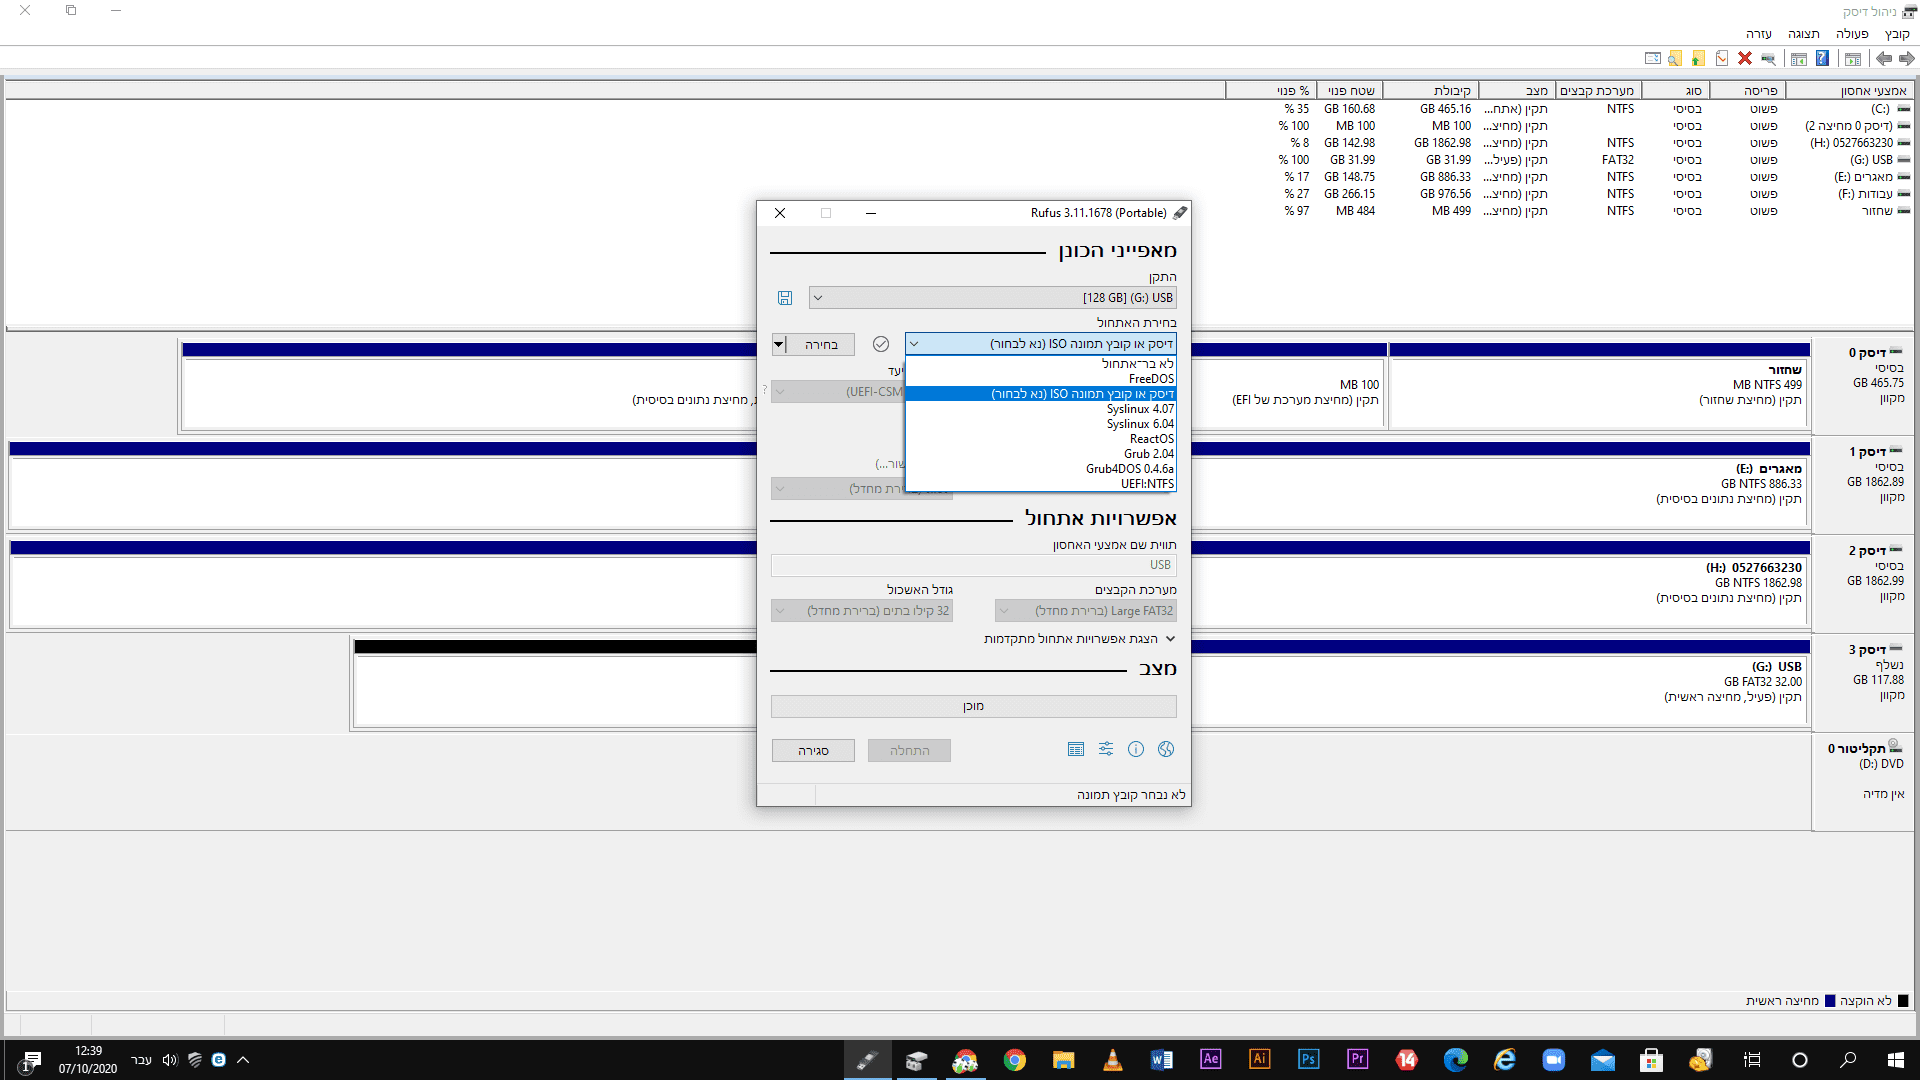
Task: Pick Syslinux 6.04 from the dropdown list
Action: [x=1140, y=424]
